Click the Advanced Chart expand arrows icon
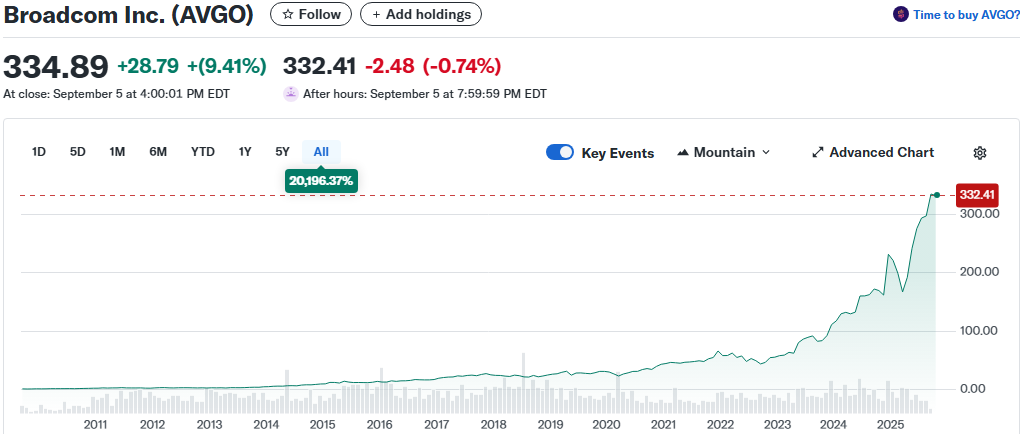The width and height of the screenshot is (1024, 434). click(x=818, y=153)
